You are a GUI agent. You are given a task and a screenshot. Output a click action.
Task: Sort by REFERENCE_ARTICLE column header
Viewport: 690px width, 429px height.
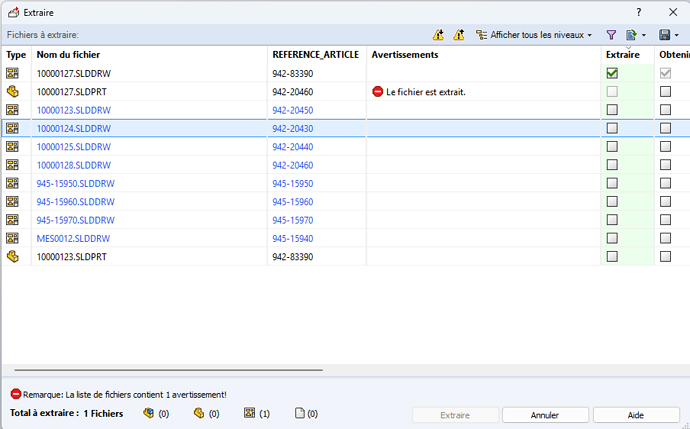316,55
